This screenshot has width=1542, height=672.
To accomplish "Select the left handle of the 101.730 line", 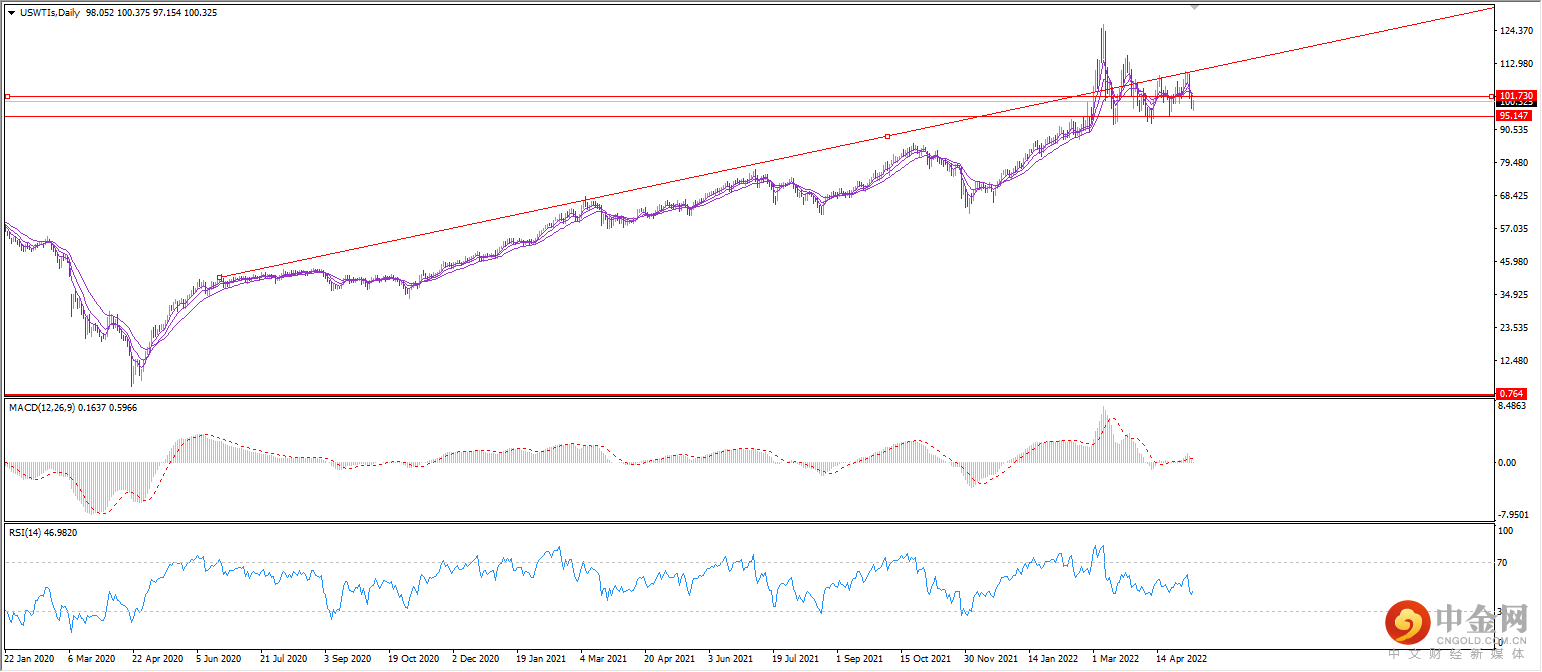I will (7, 97).
